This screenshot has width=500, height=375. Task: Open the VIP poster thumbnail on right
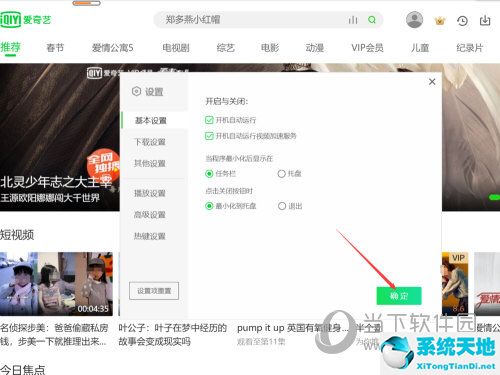click(455, 284)
